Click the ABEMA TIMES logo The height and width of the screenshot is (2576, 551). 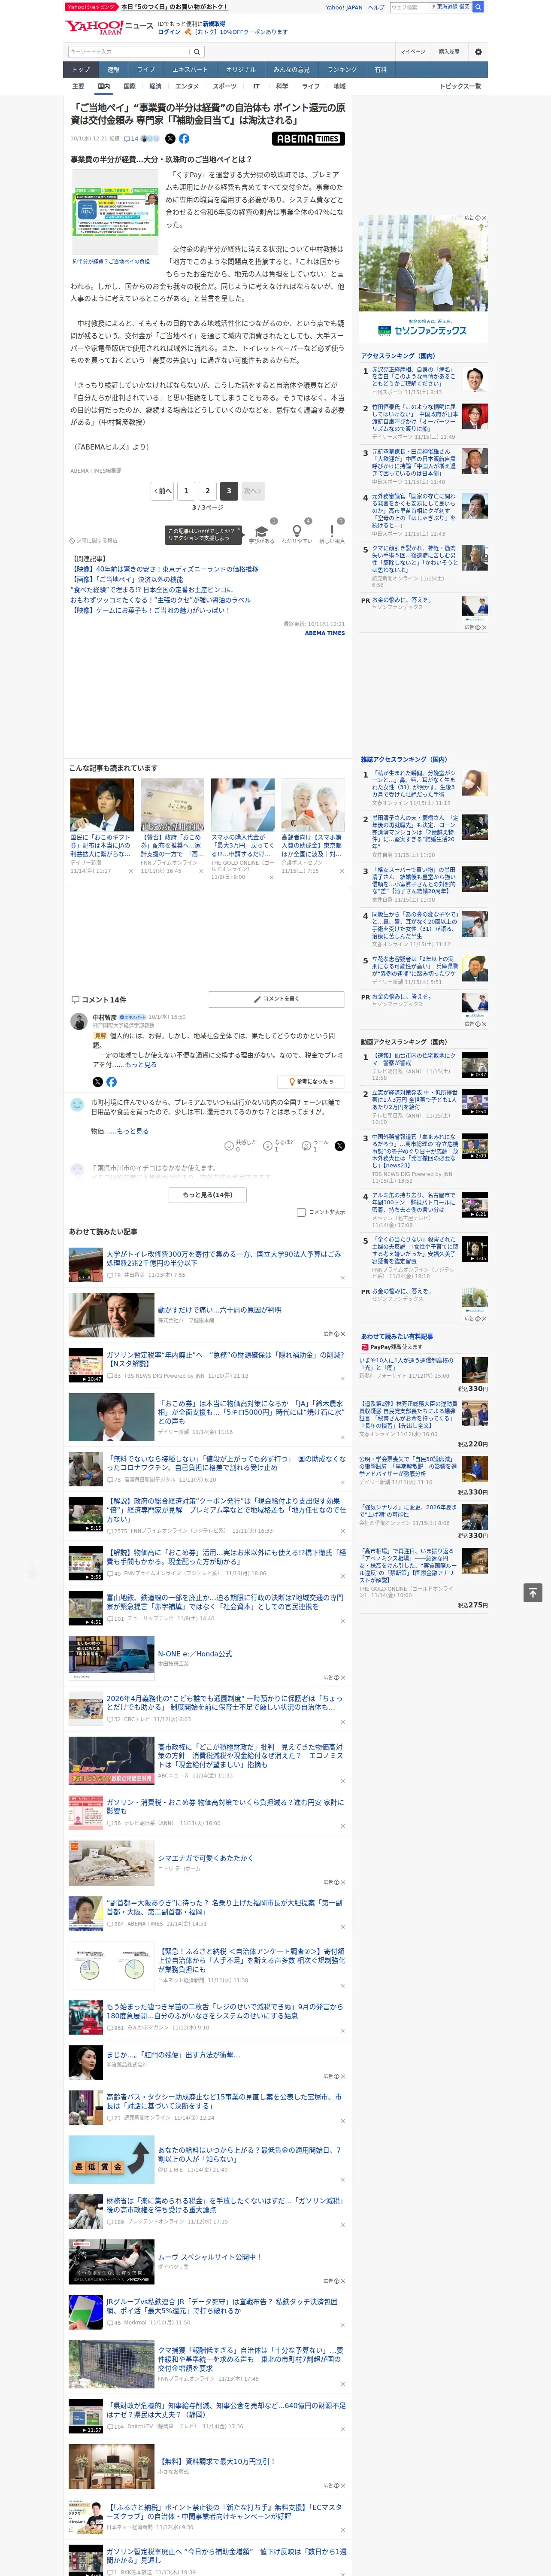(308, 139)
